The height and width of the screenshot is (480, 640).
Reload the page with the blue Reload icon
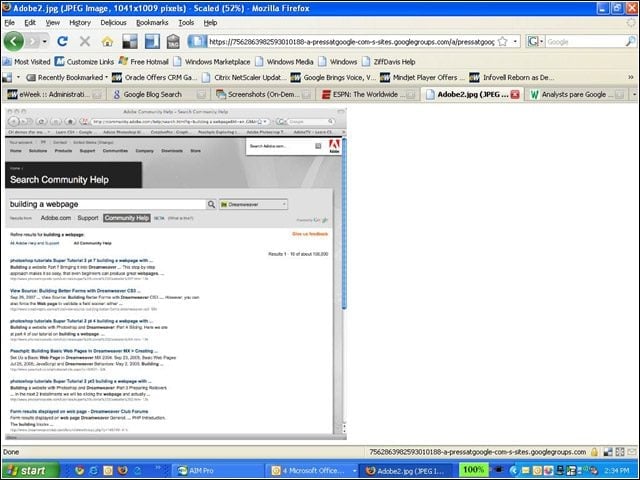pos(62,41)
